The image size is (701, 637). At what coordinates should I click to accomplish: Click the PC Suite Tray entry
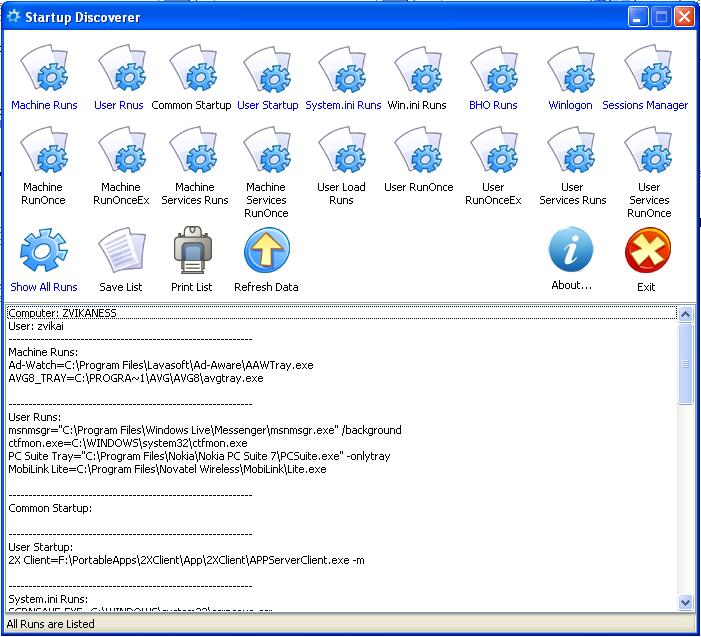coord(199,456)
